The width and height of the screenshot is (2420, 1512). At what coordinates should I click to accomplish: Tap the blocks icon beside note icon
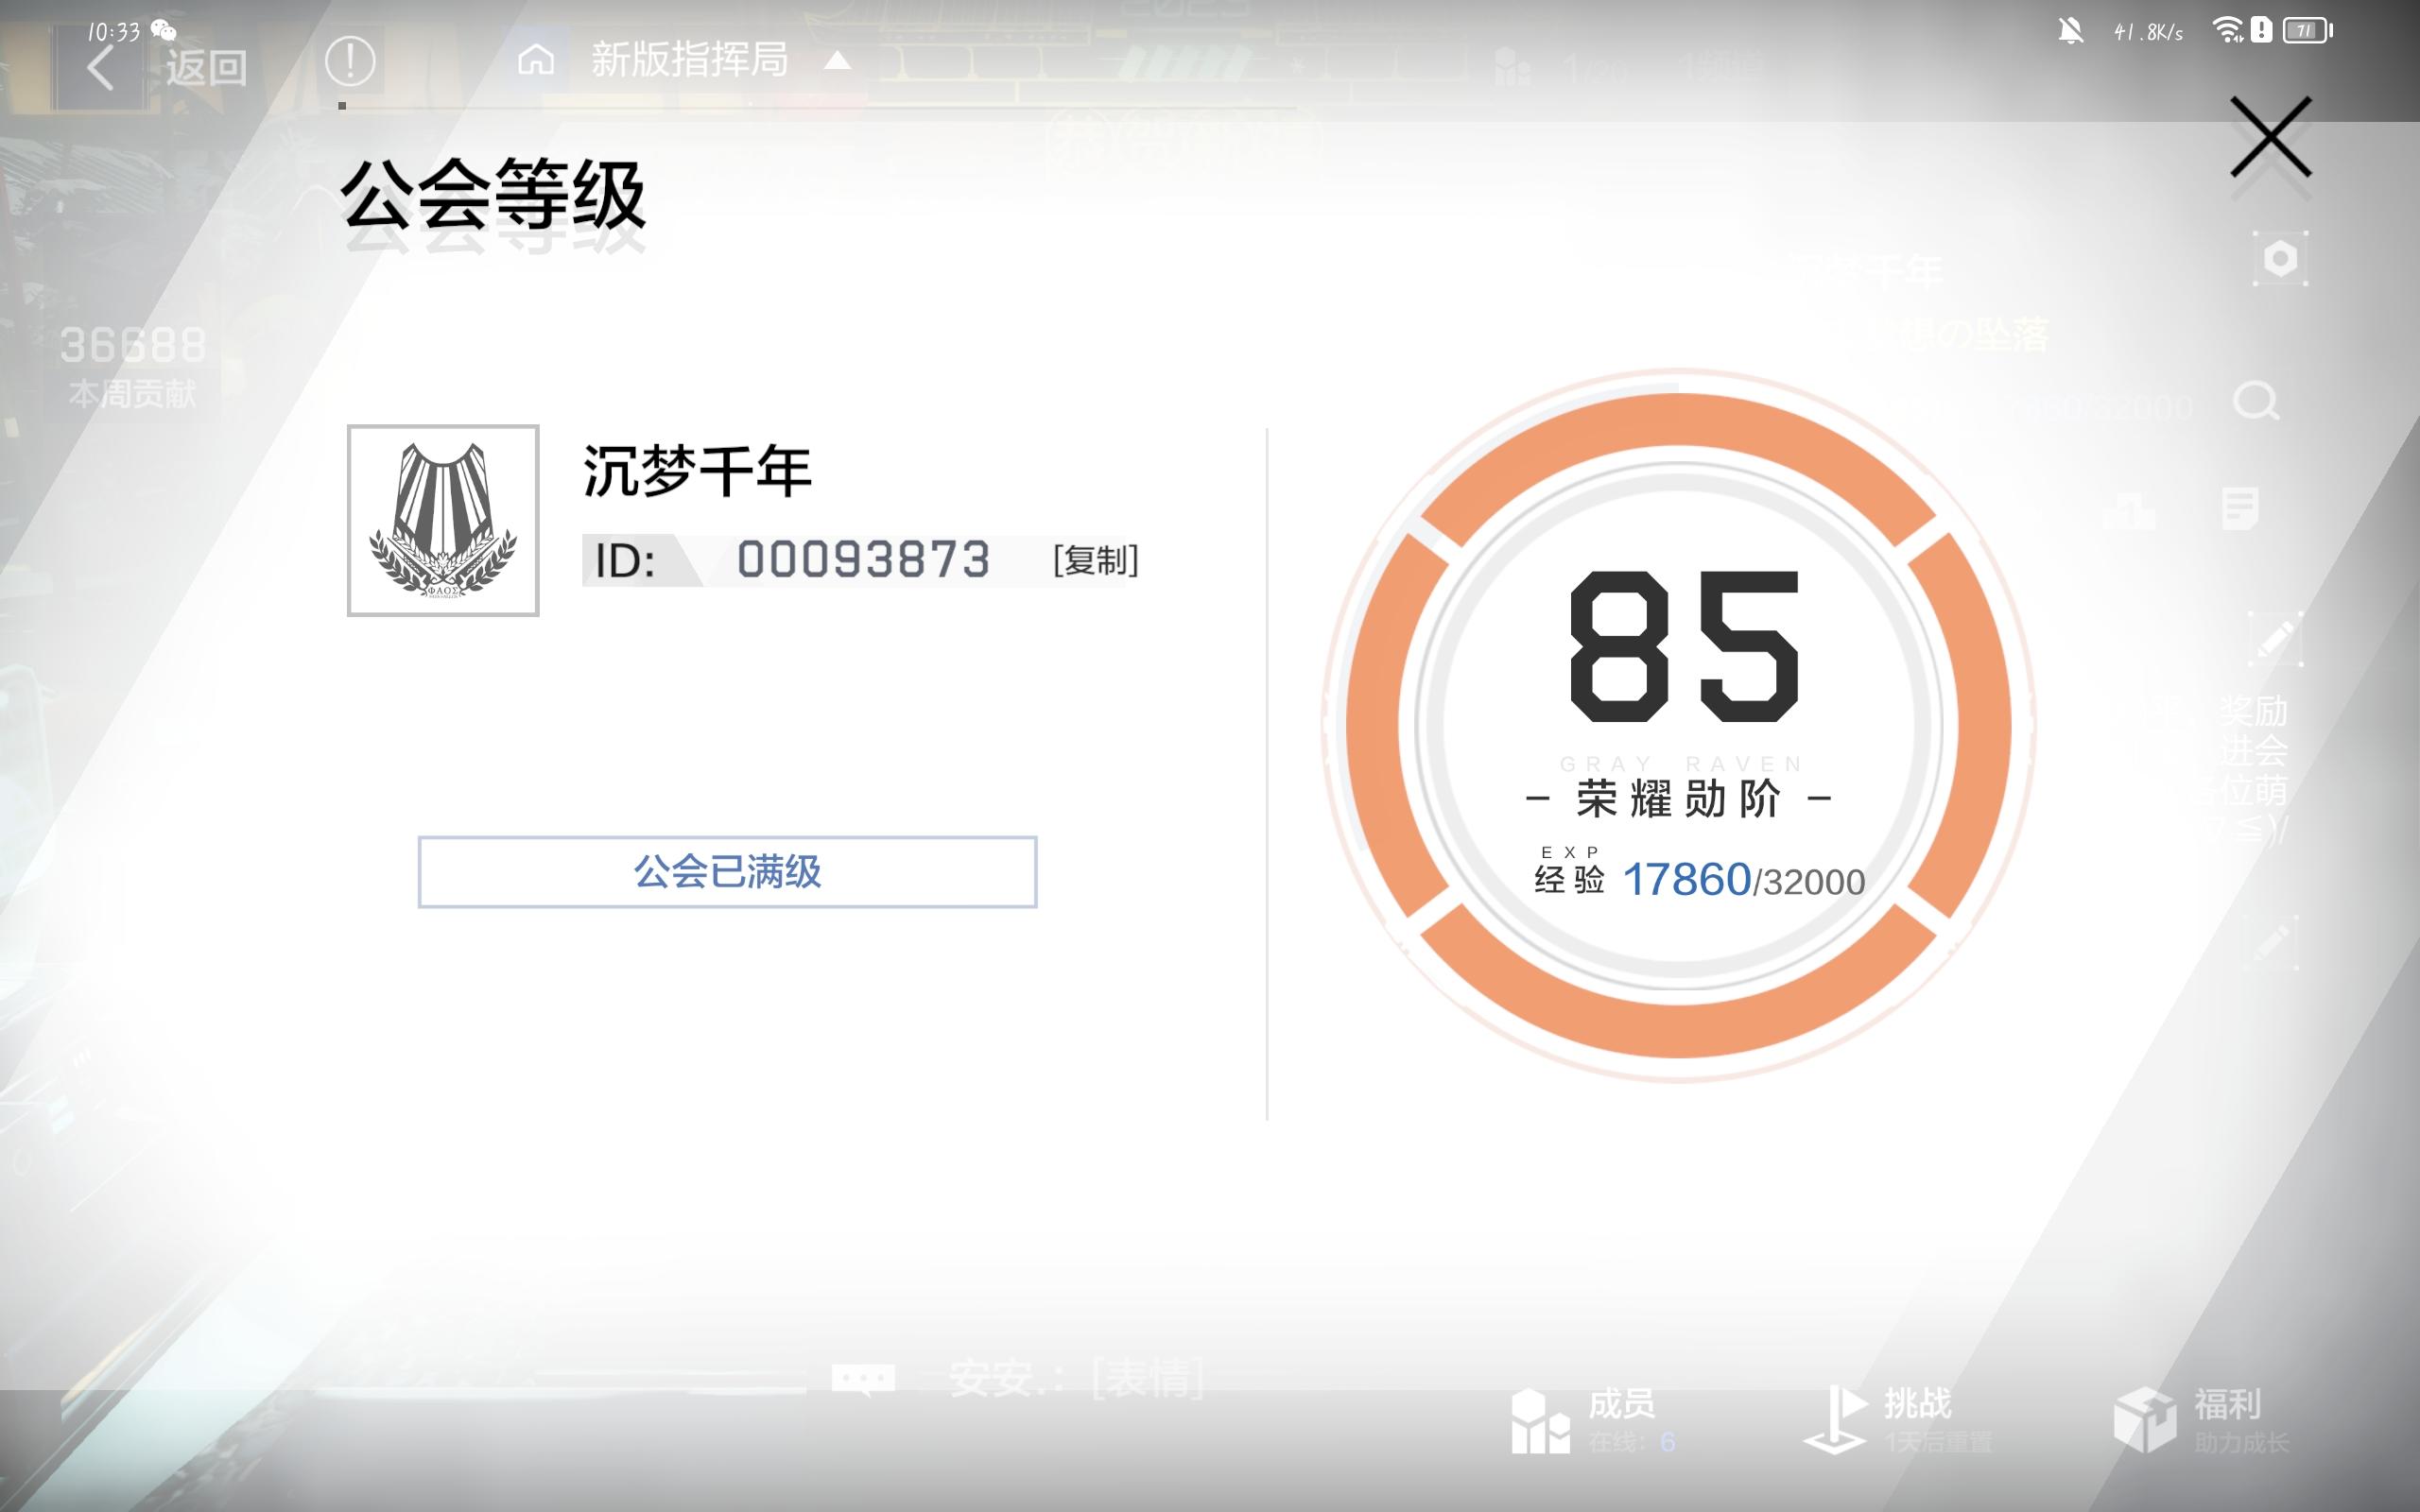click(2128, 510)
